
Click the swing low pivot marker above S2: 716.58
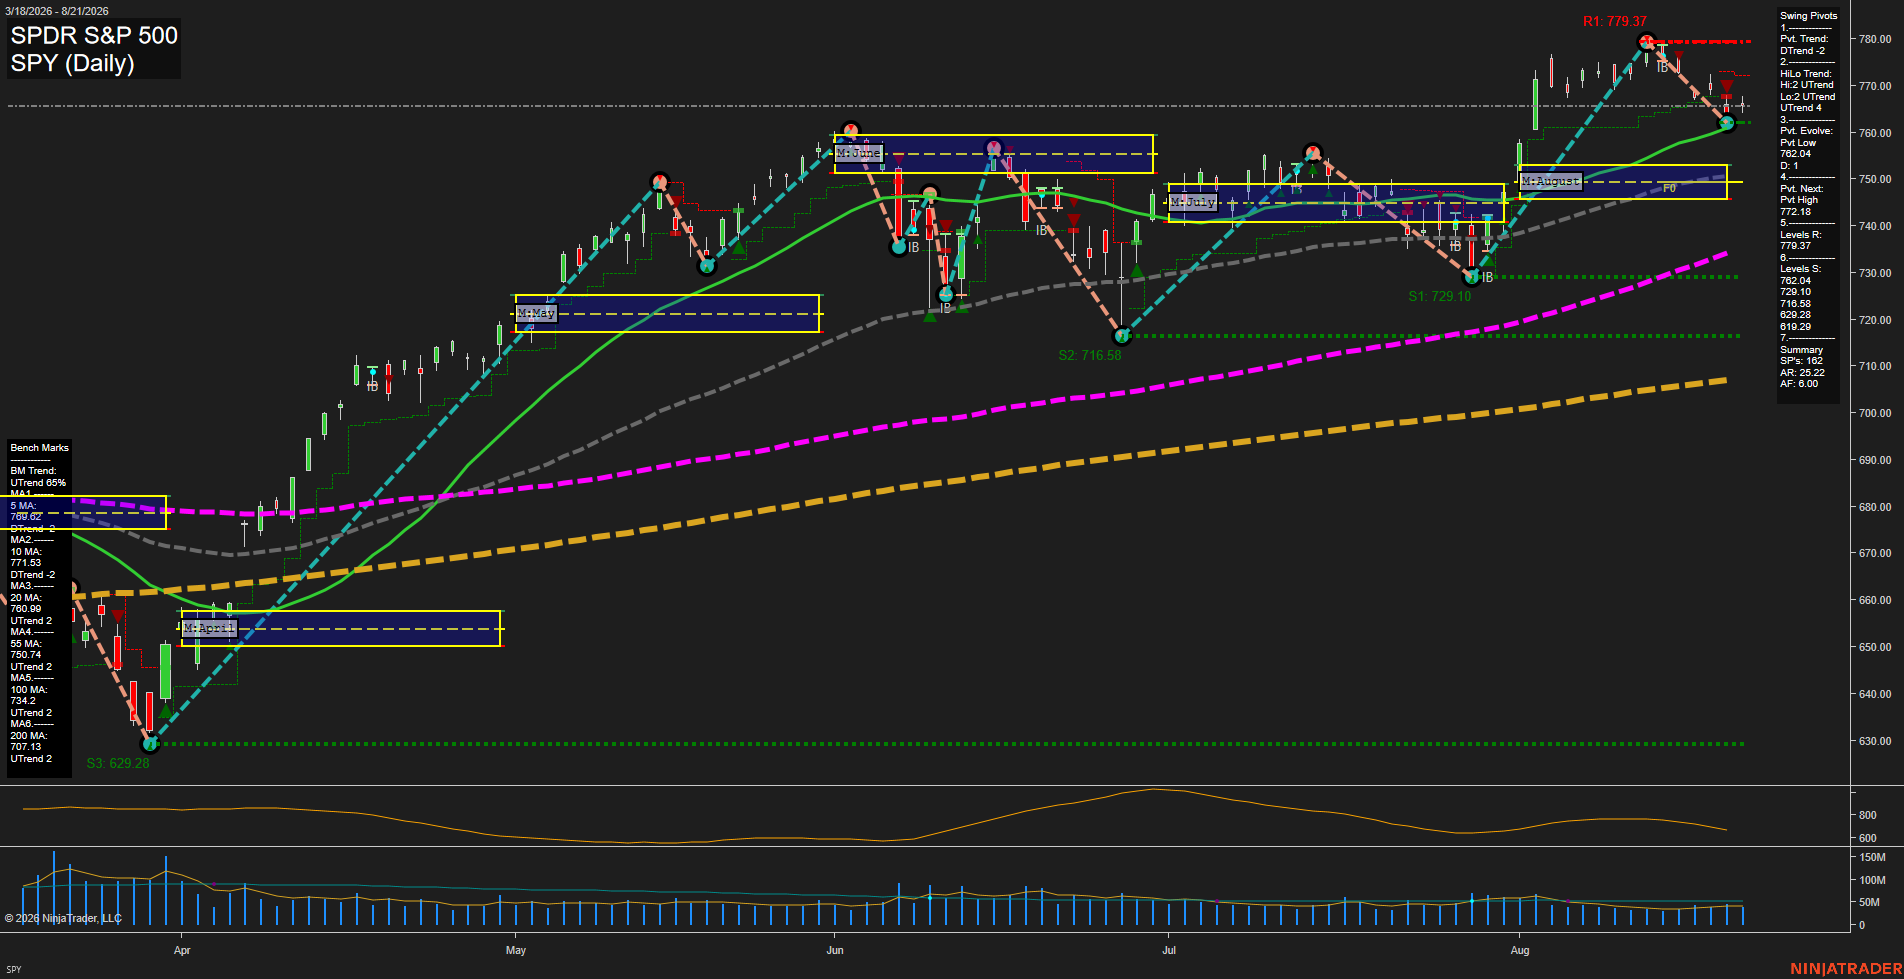pos(1121,336)
